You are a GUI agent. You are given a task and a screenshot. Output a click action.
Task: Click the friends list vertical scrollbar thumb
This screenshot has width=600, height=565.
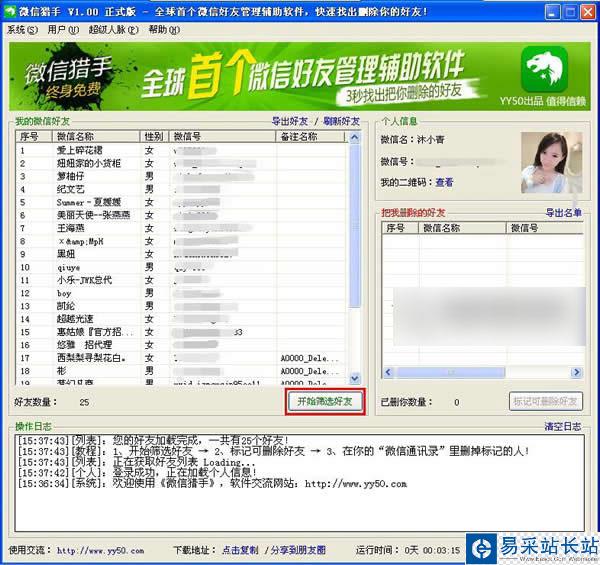pyautogui.click(x=355, y=226)
